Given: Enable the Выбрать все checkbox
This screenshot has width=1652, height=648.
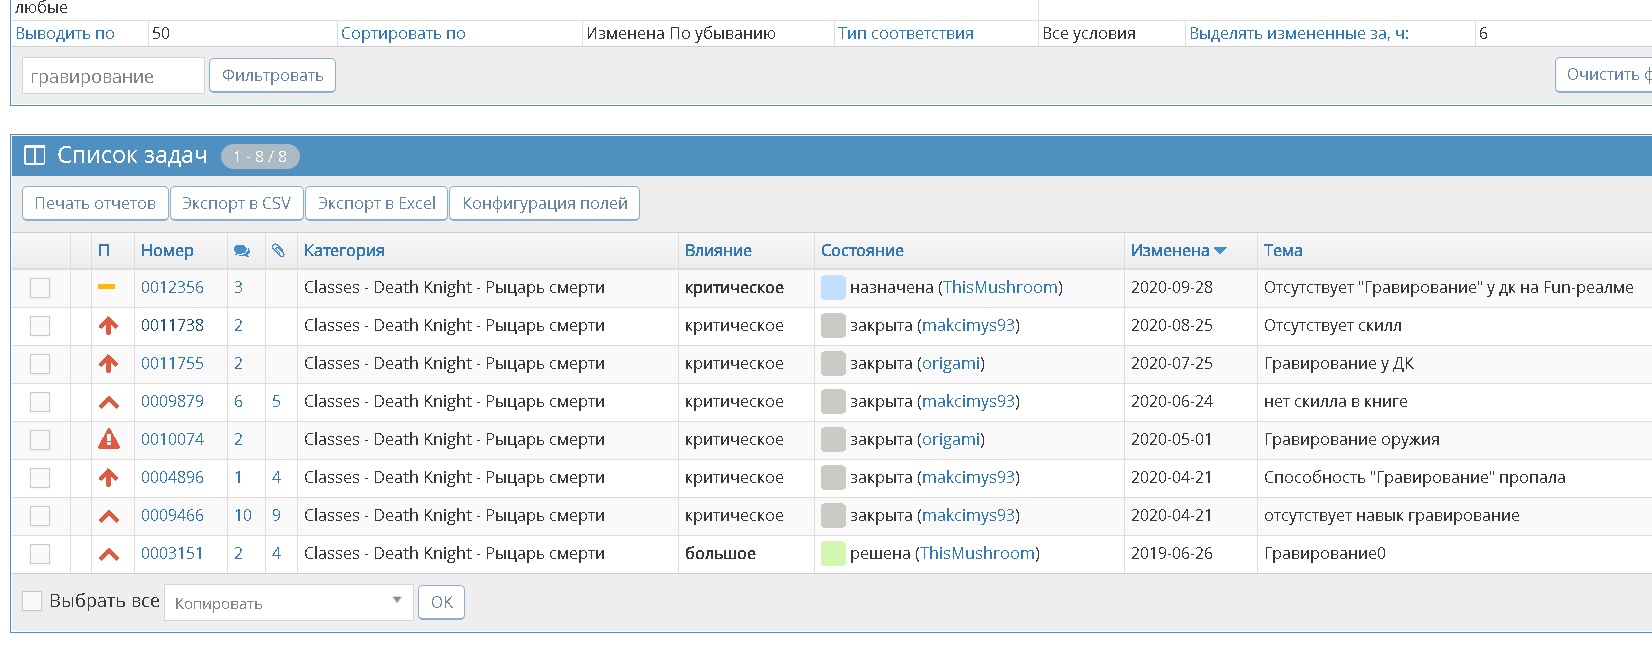Looking at the screenshot, I should (x=32, y=601).
